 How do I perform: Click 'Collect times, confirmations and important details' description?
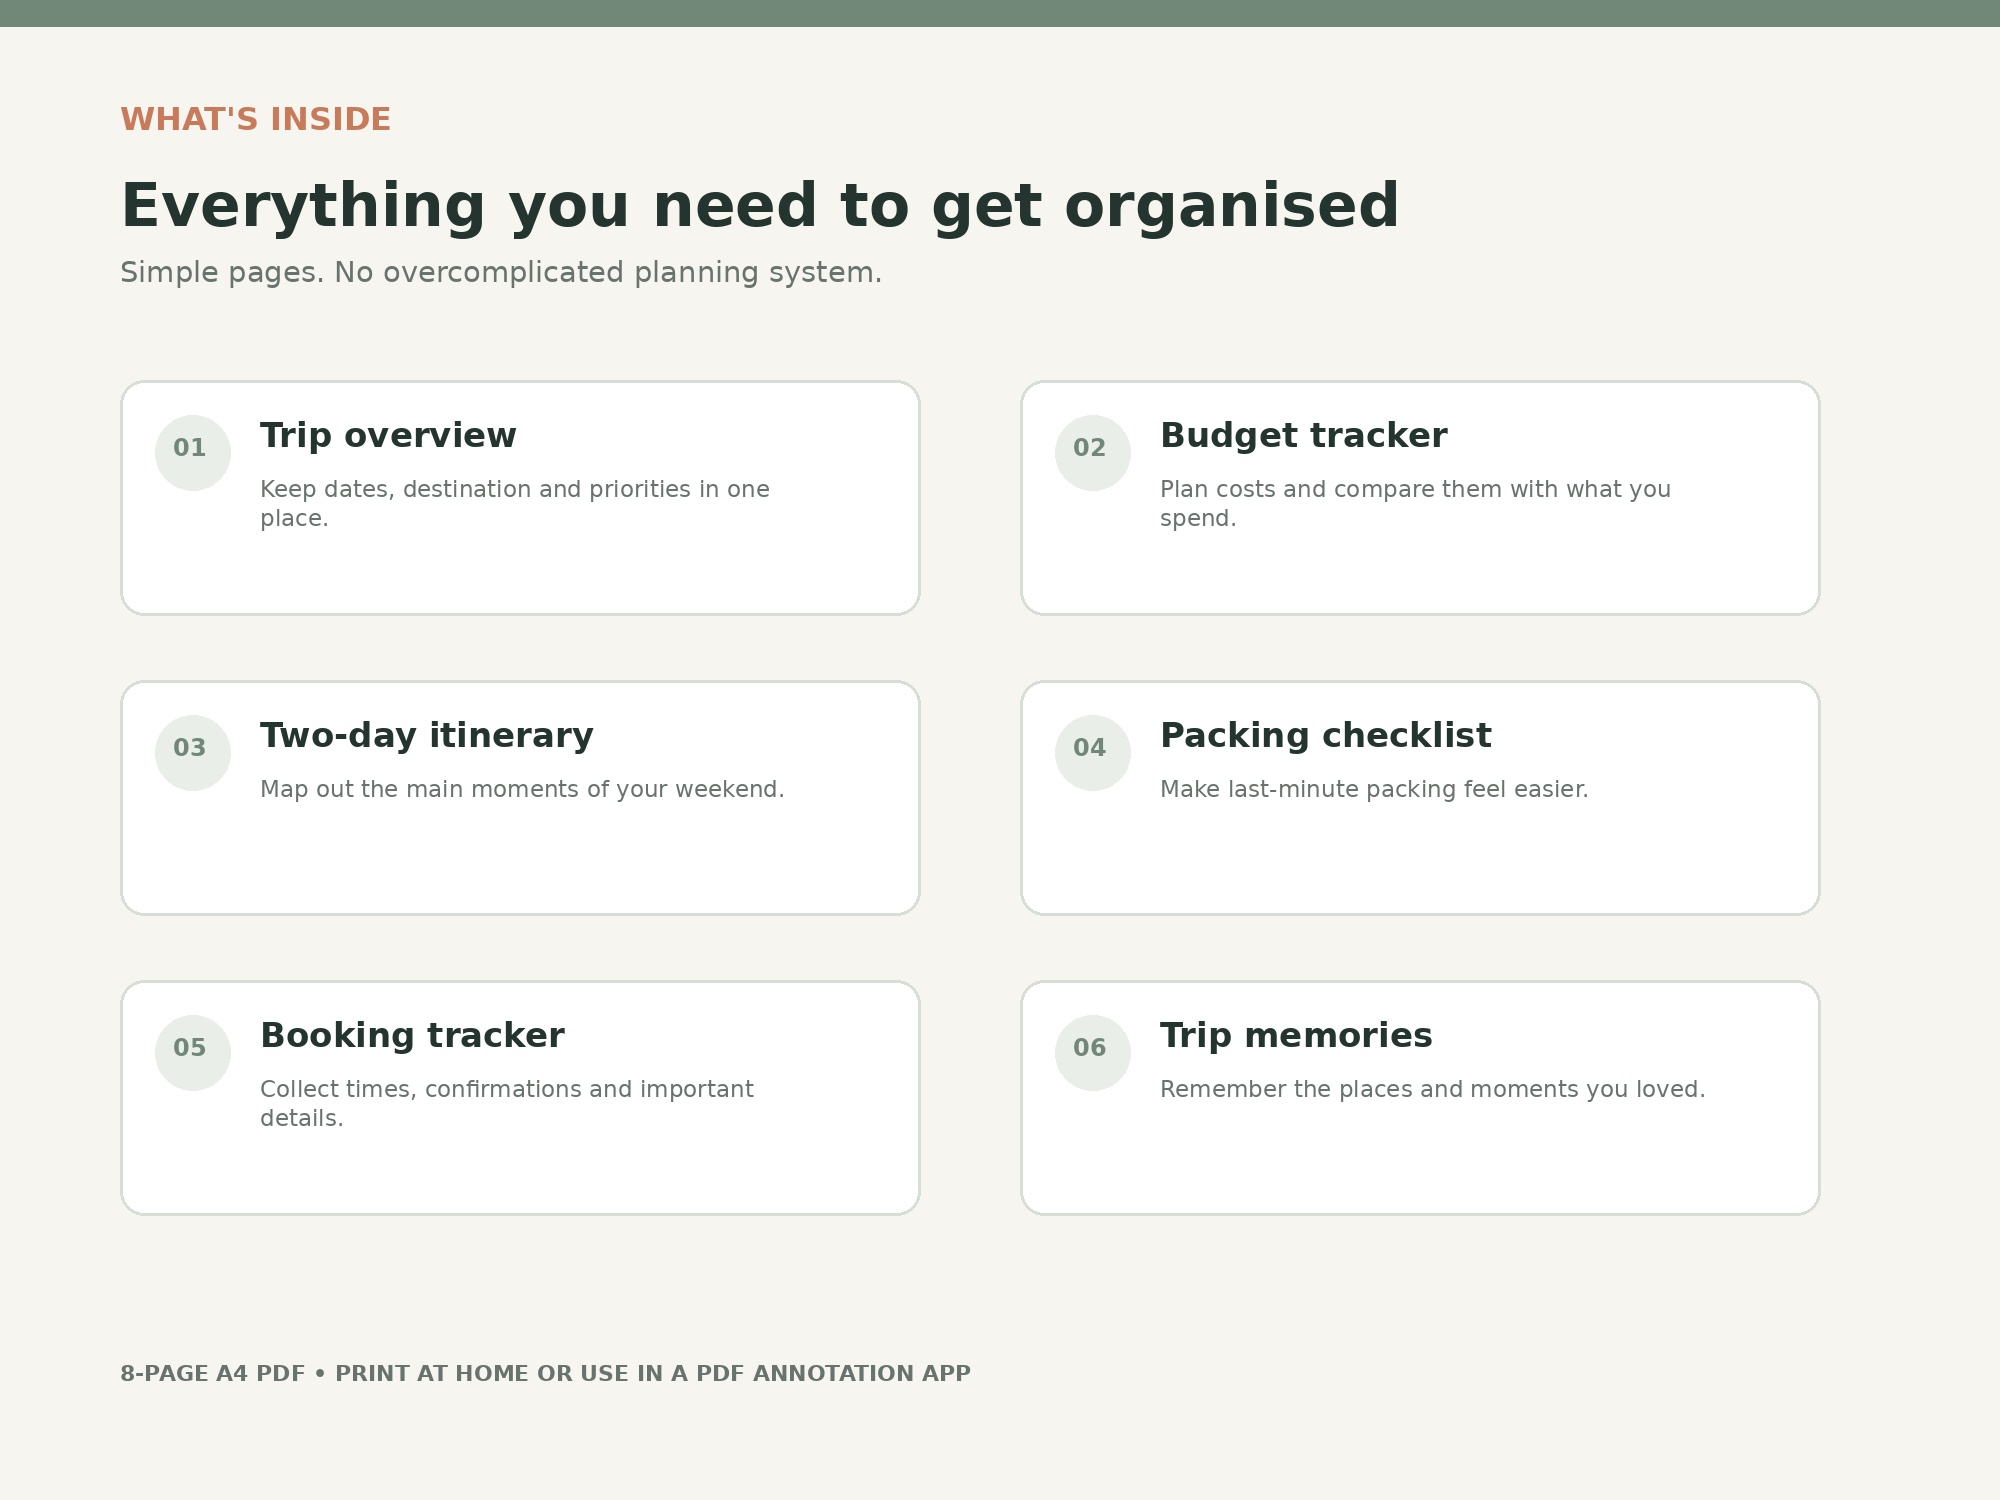507,1104
